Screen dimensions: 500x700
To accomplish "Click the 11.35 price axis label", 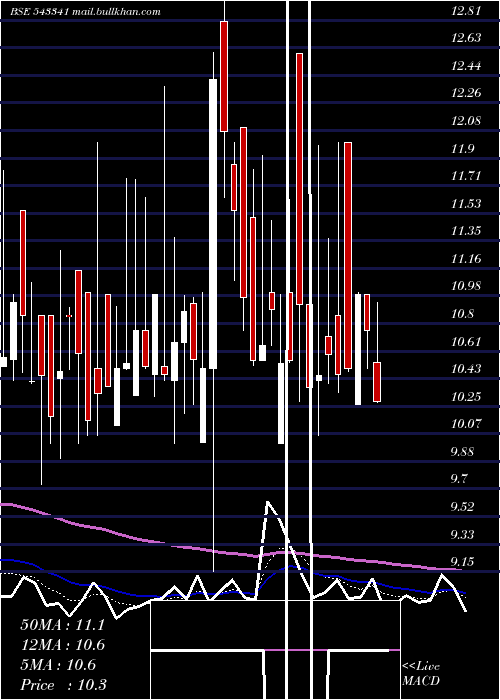I will [466, 231].
